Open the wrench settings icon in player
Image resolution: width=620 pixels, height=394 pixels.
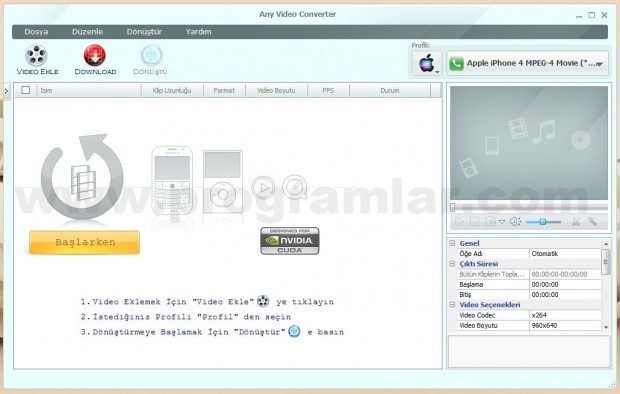(x=592, y=222)
